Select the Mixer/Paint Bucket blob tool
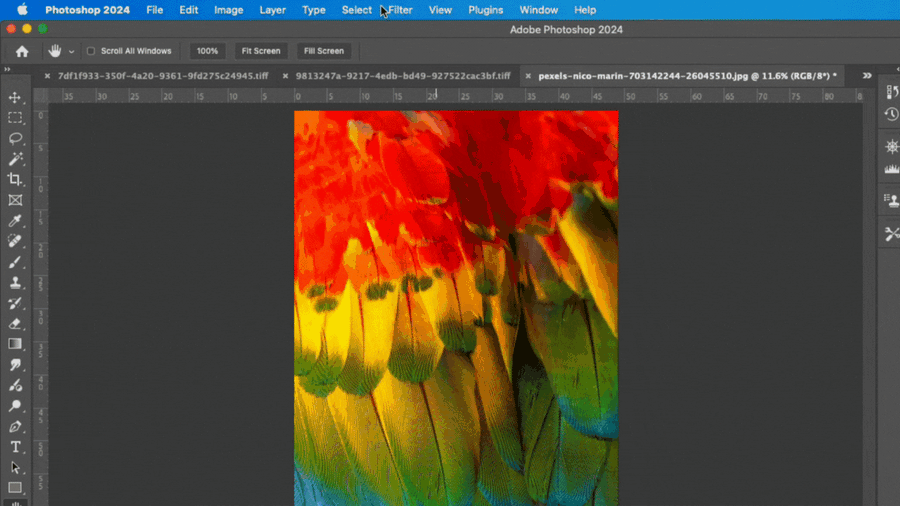Screen dimensions: 900x506 point(15,386)
